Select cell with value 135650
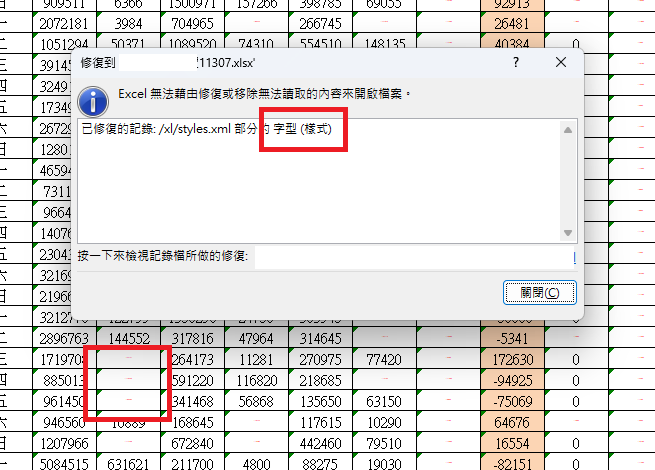The height and width of the screenshot is (470, 655). pos(320,401)
